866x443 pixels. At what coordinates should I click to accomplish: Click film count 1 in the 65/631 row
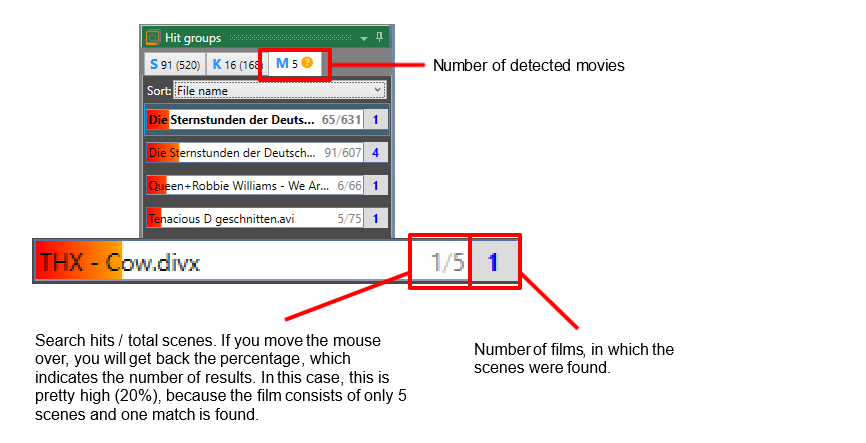(x=376, y=119)
